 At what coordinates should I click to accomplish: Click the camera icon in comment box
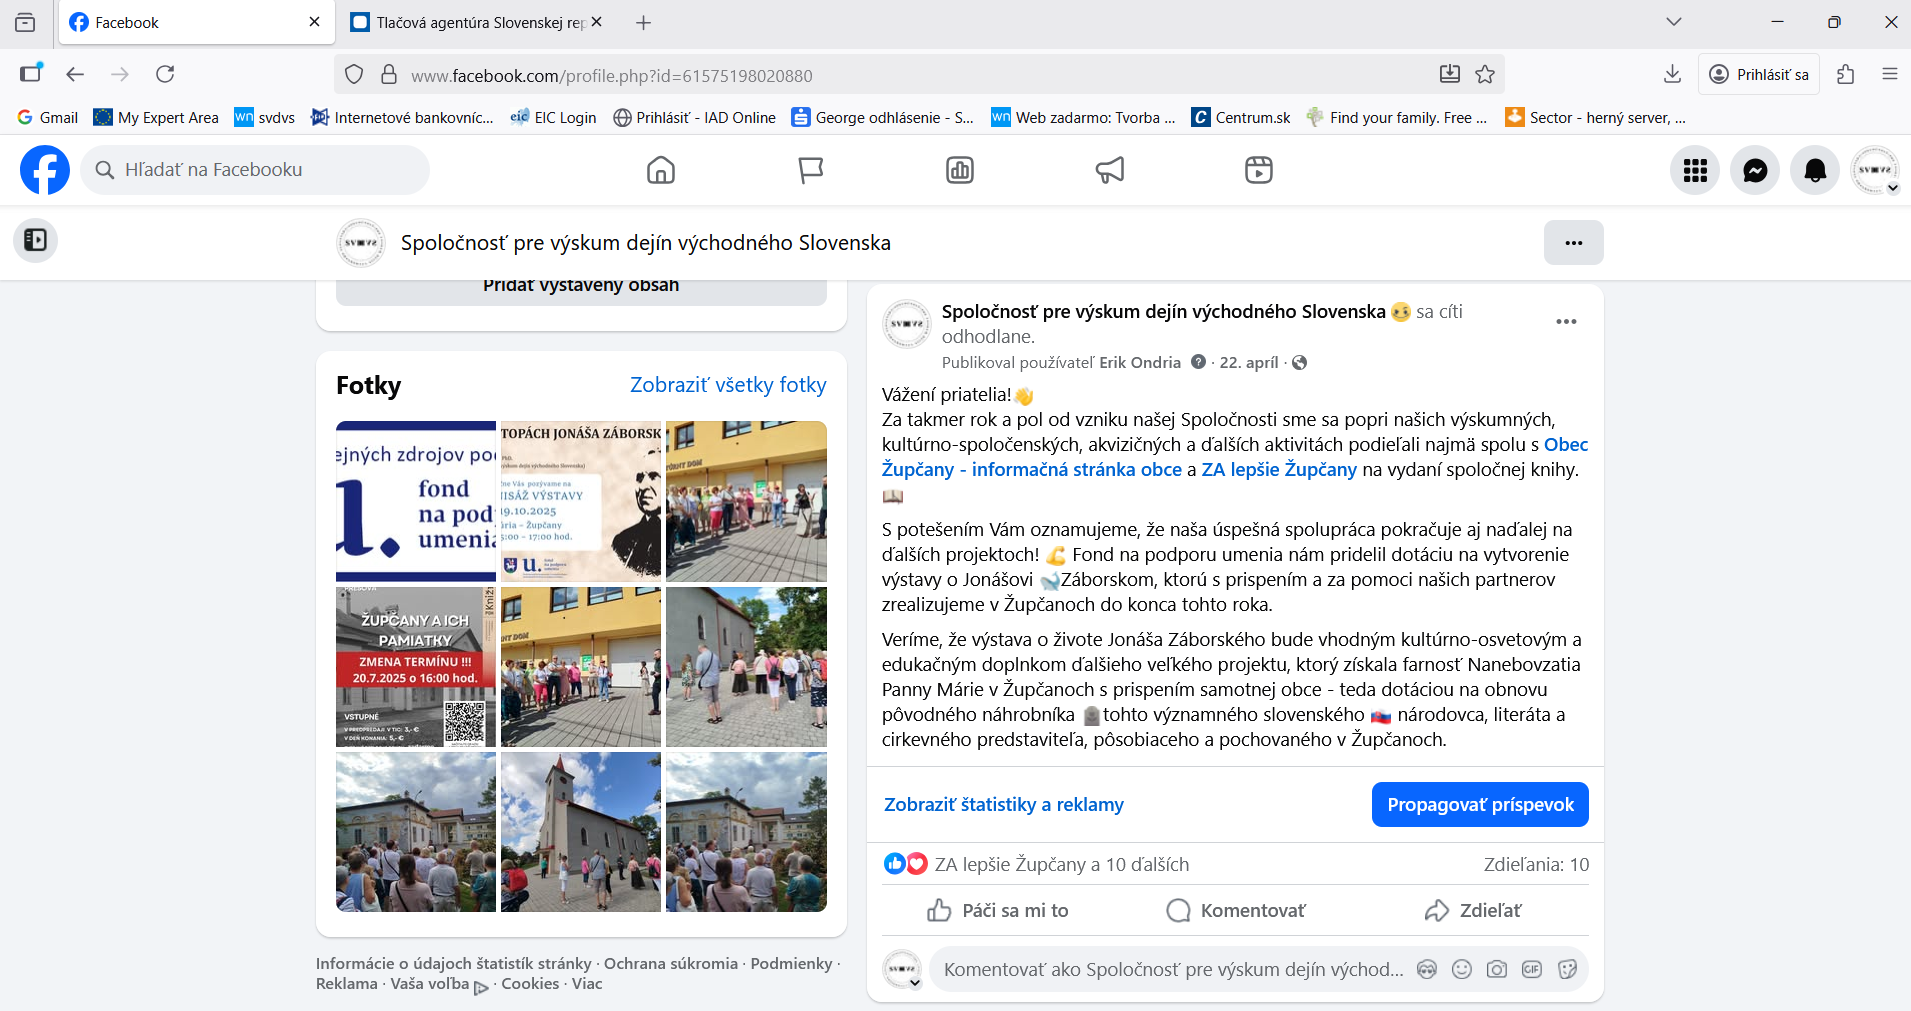(x=1497, y=969)
